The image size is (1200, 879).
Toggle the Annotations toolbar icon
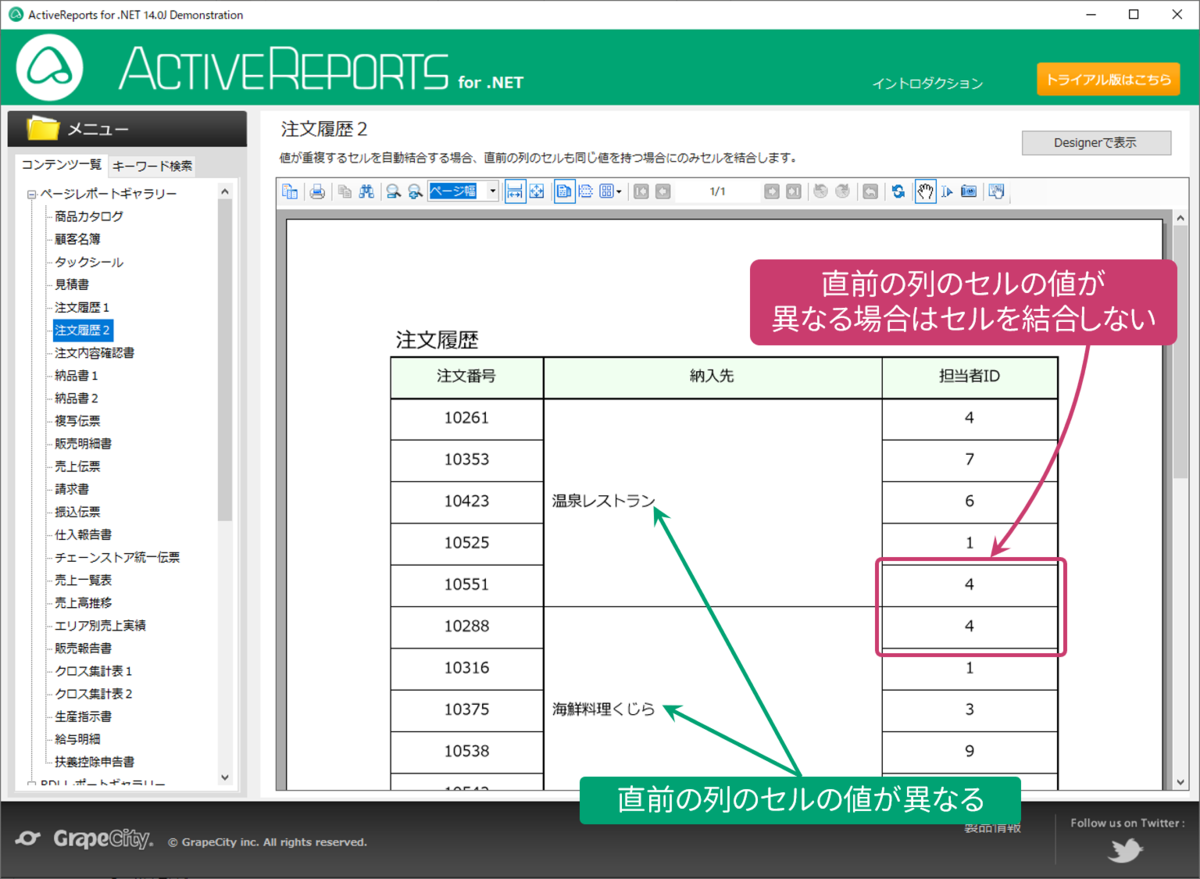(996, 191)
